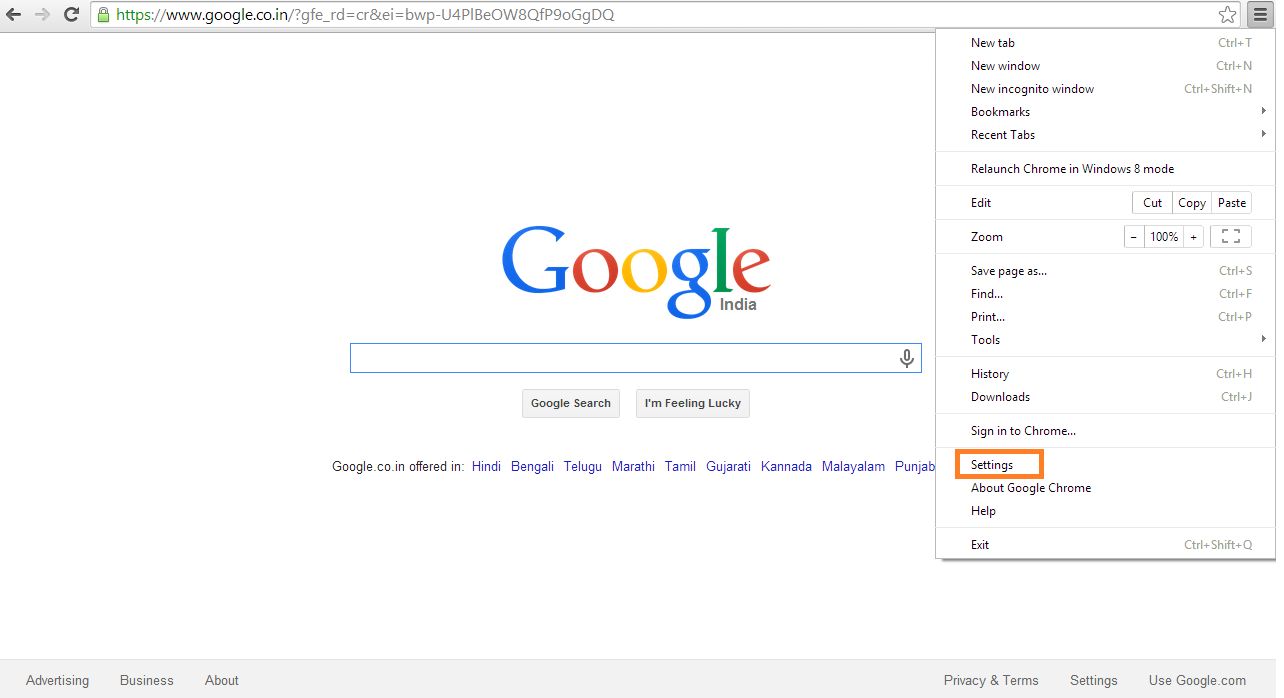The image size is (1284, 698).
Task: Open About Google Chrome
Action: [1105, 488]
